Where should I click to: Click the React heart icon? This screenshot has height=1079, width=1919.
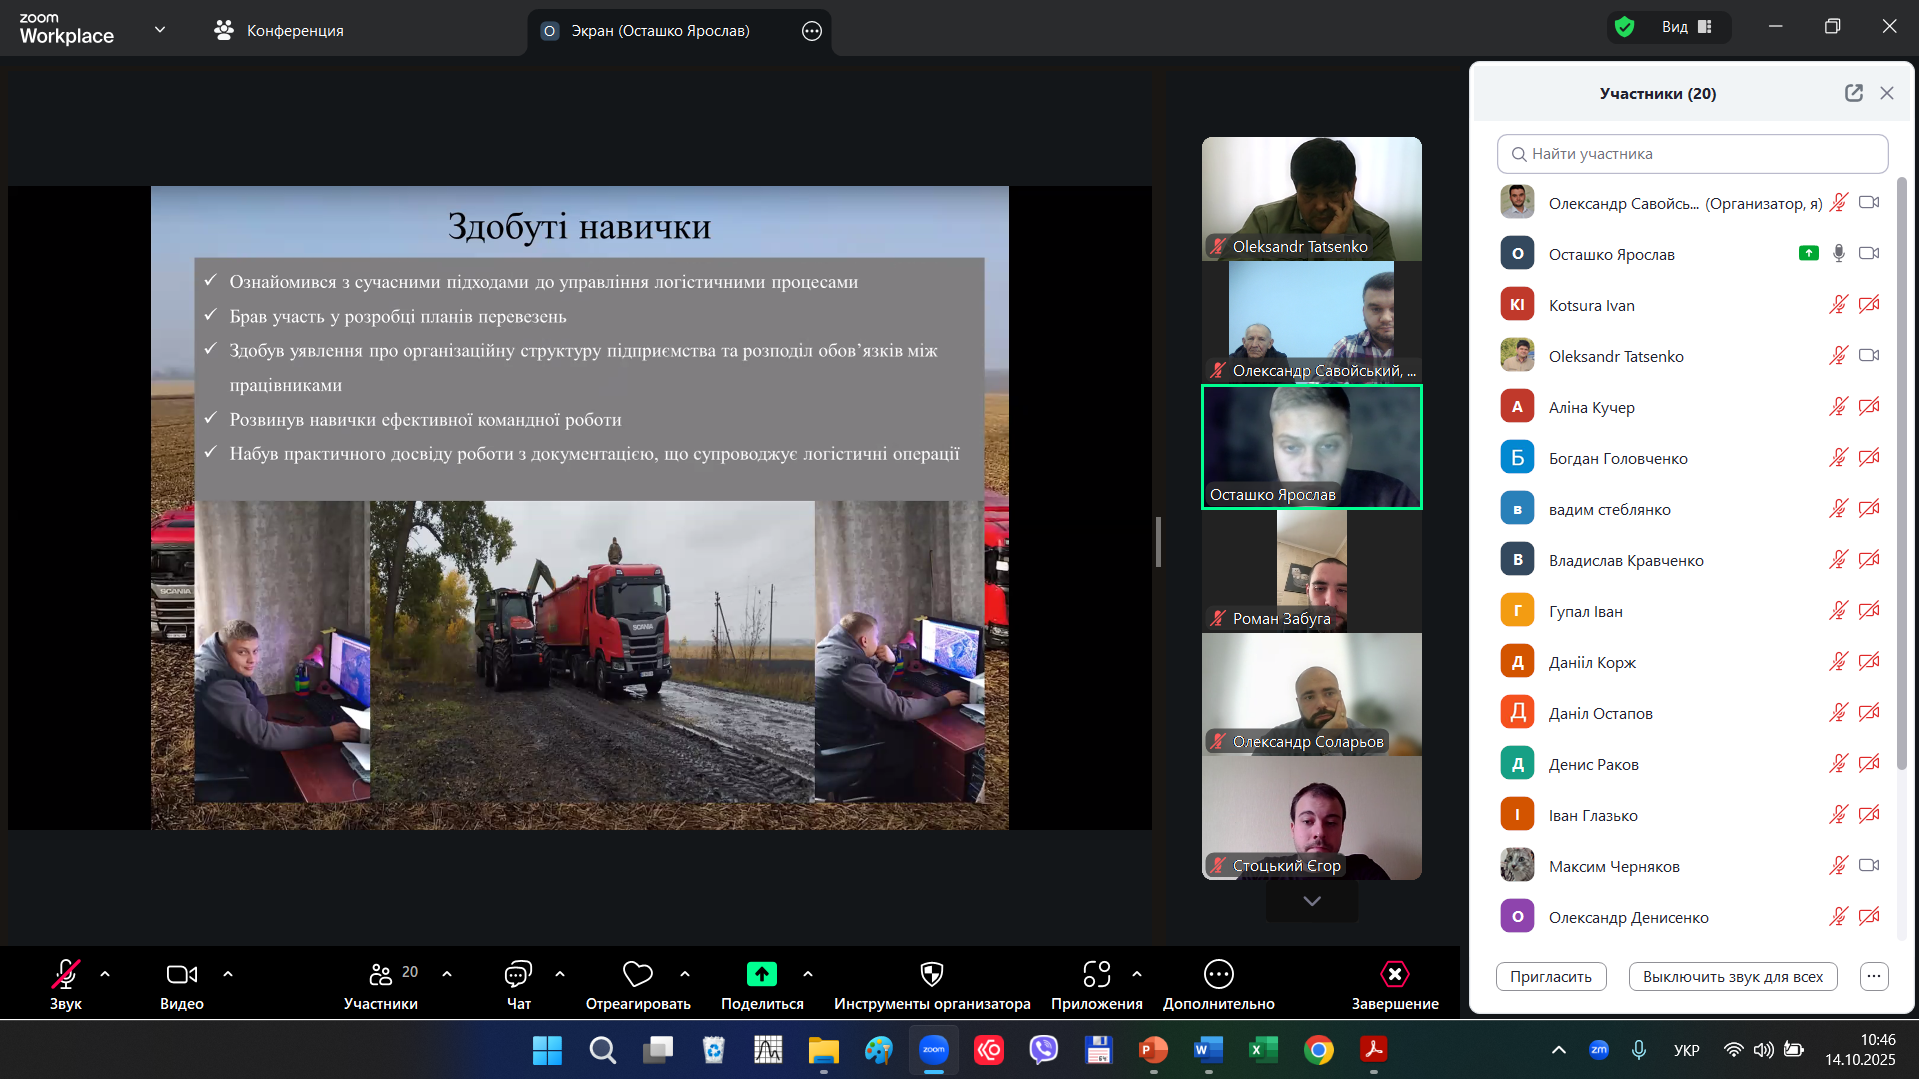coord(637,974)
